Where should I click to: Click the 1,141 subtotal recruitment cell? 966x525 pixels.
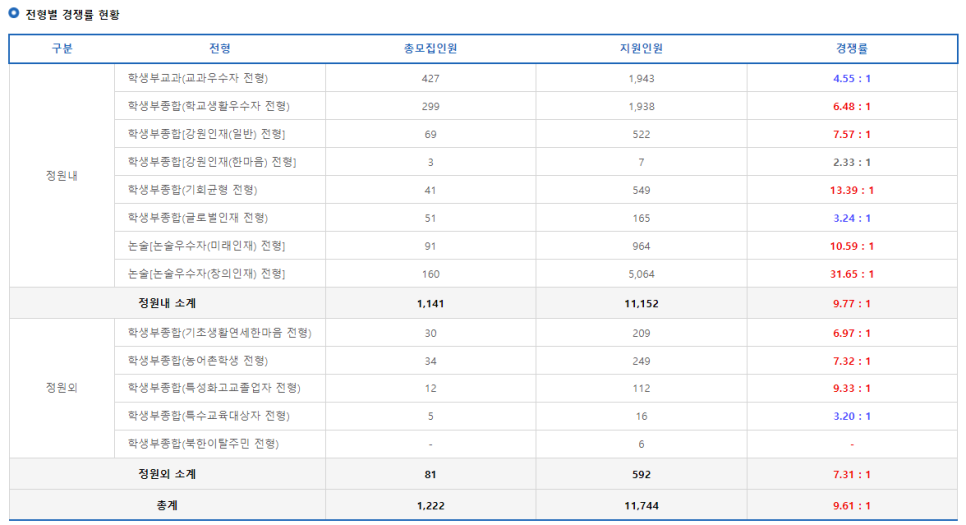[x=431, y=303]
